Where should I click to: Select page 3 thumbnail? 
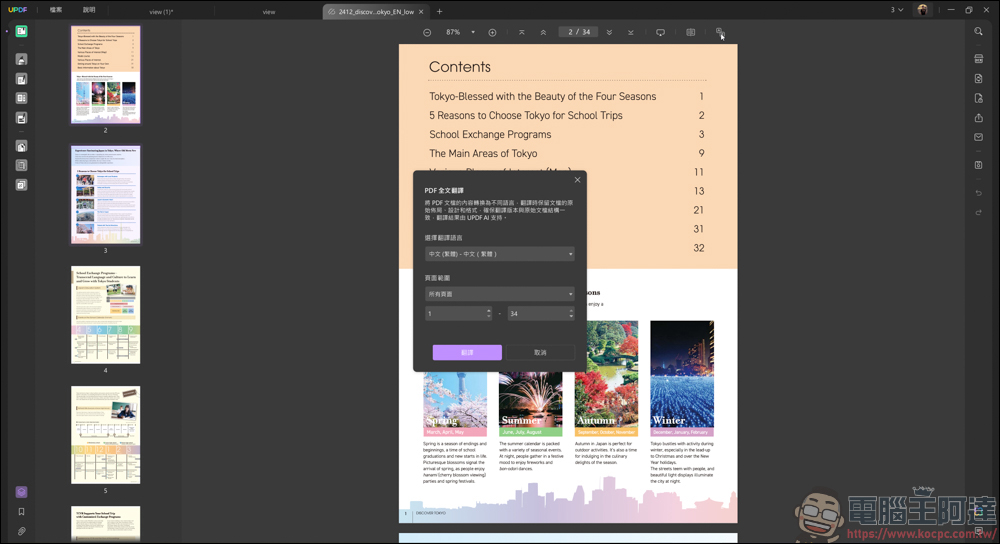point(106,195)
